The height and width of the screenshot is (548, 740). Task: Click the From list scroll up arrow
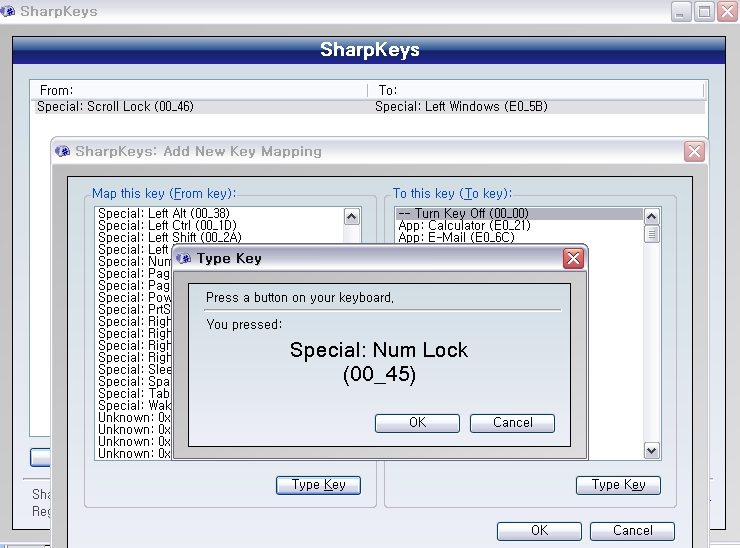(x=351, y=217)
